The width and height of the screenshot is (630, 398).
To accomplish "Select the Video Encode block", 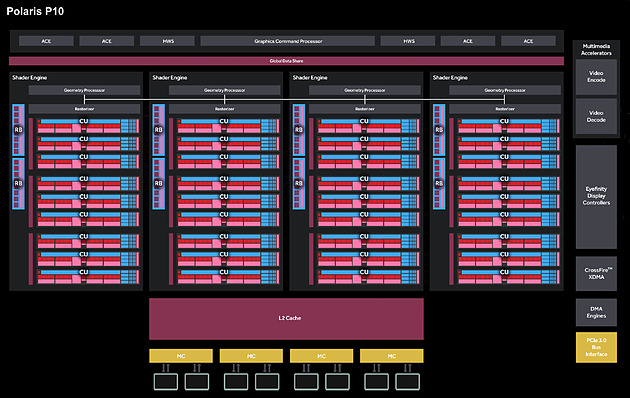I will (x=596, y=77).
